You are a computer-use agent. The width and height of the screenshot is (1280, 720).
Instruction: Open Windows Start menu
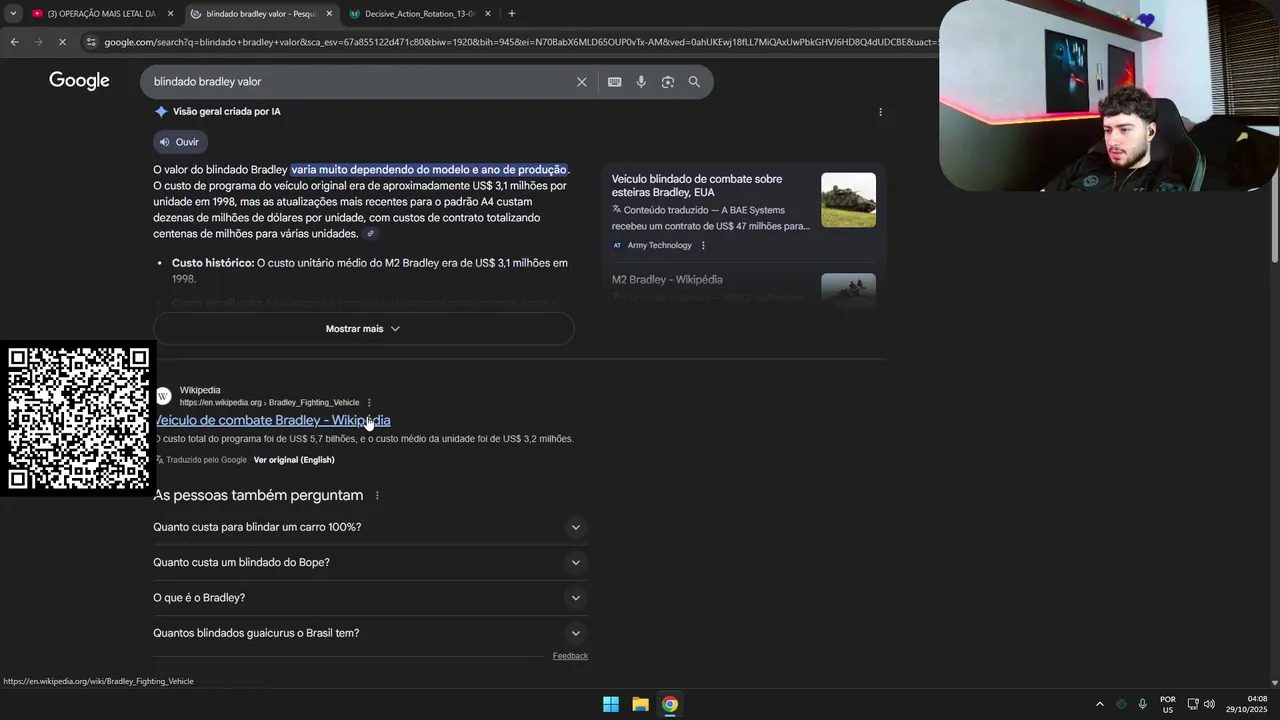(x=611, y=704)
